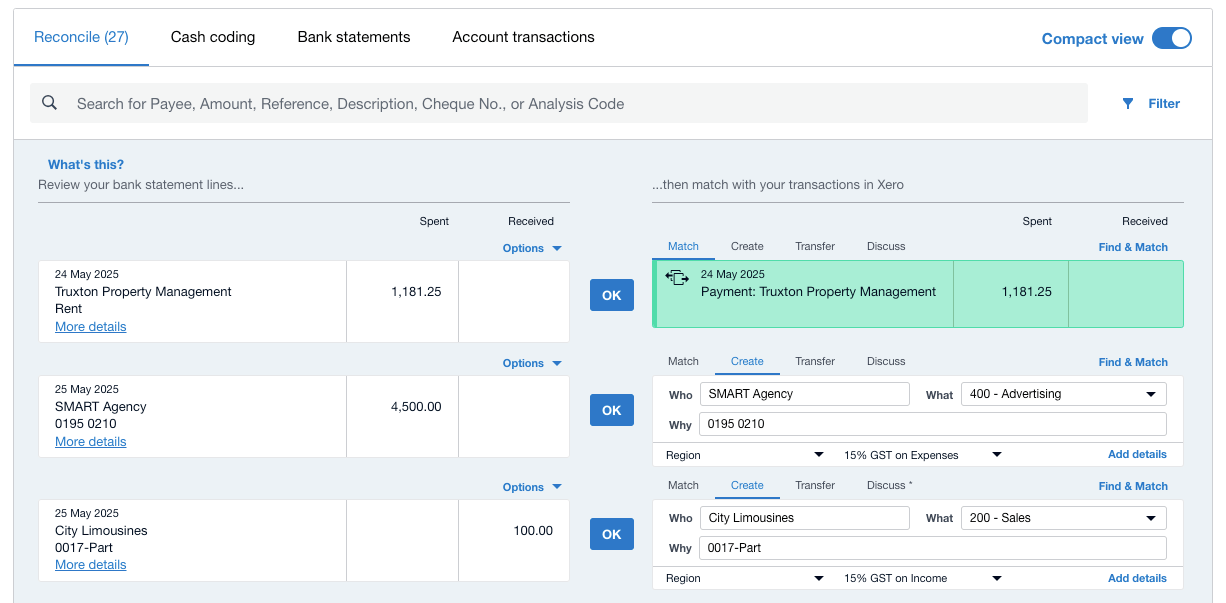Viewport: 1226px width, 603px height.
Task: Click OK for the City Limousines line
Action: pyautogui.click(x=612, y=534)
